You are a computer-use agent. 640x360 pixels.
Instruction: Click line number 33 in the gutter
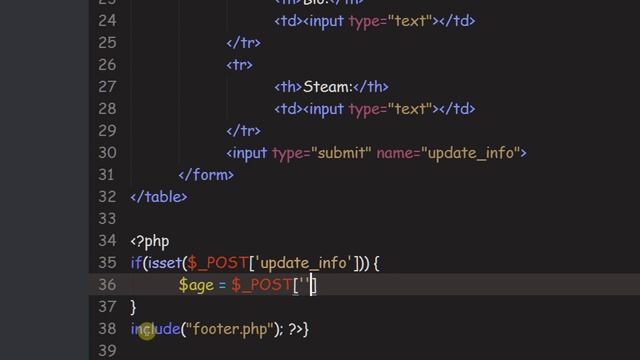click(x=107, y=219)
